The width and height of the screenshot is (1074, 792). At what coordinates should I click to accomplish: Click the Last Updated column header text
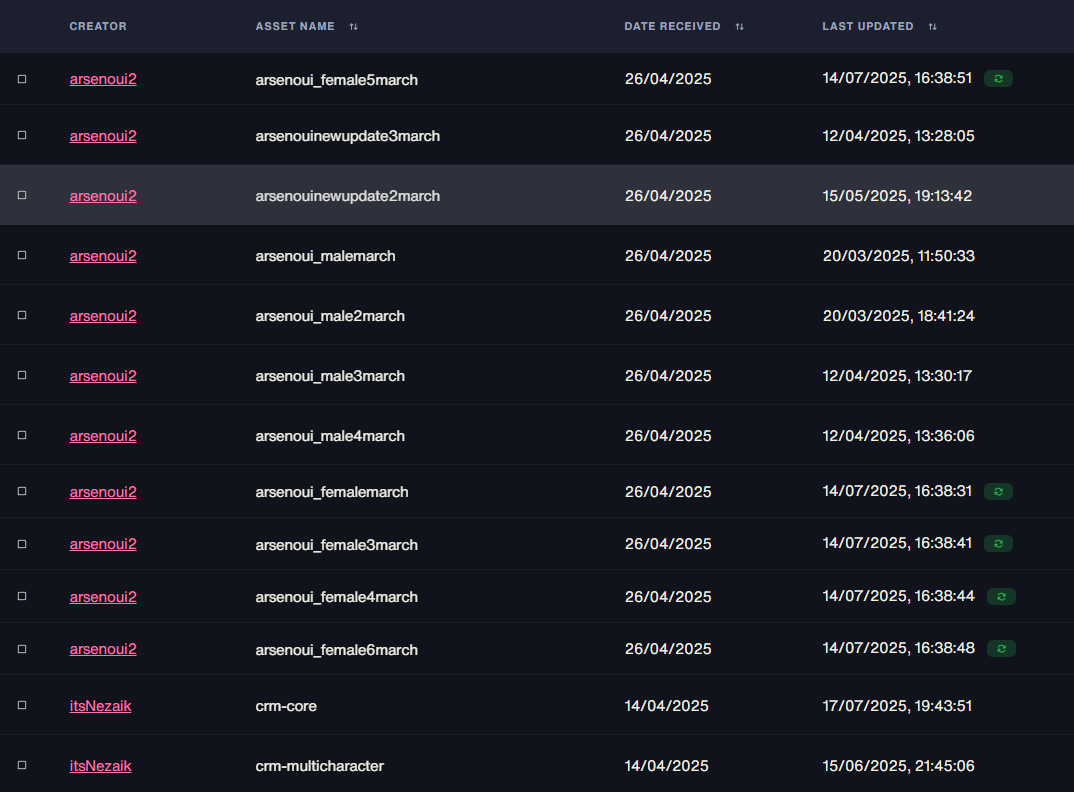(868, 26)
